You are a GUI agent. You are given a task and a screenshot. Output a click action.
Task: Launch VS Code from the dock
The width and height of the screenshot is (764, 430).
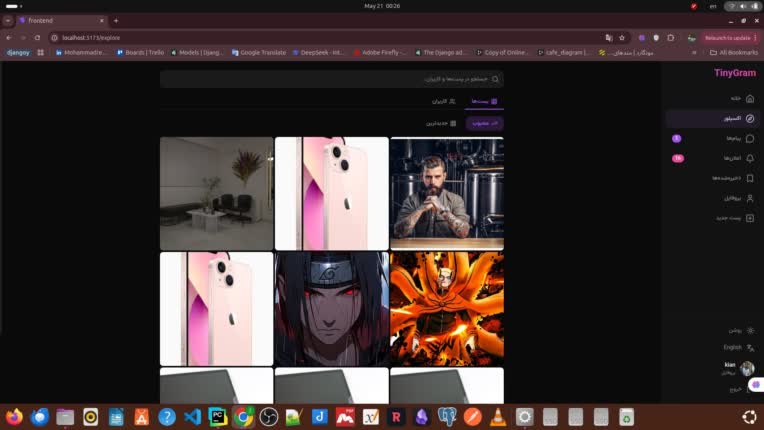192,417
